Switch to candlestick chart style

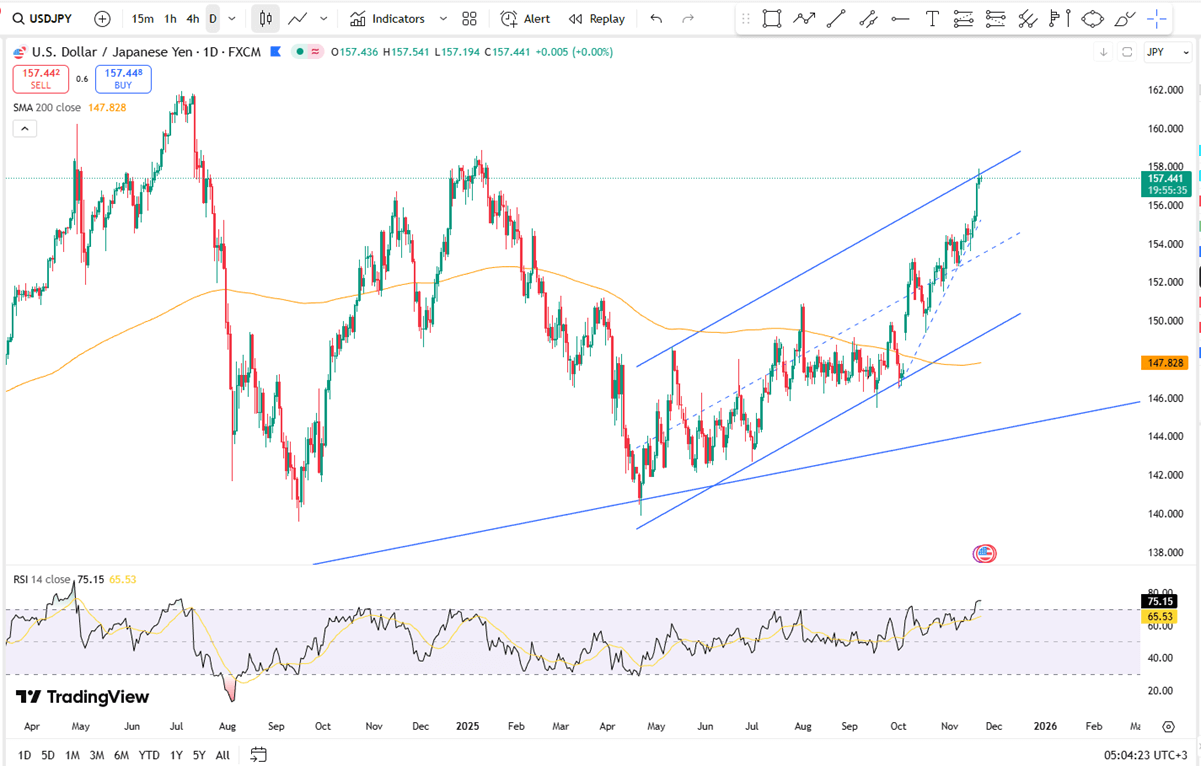tap(265, 19)
